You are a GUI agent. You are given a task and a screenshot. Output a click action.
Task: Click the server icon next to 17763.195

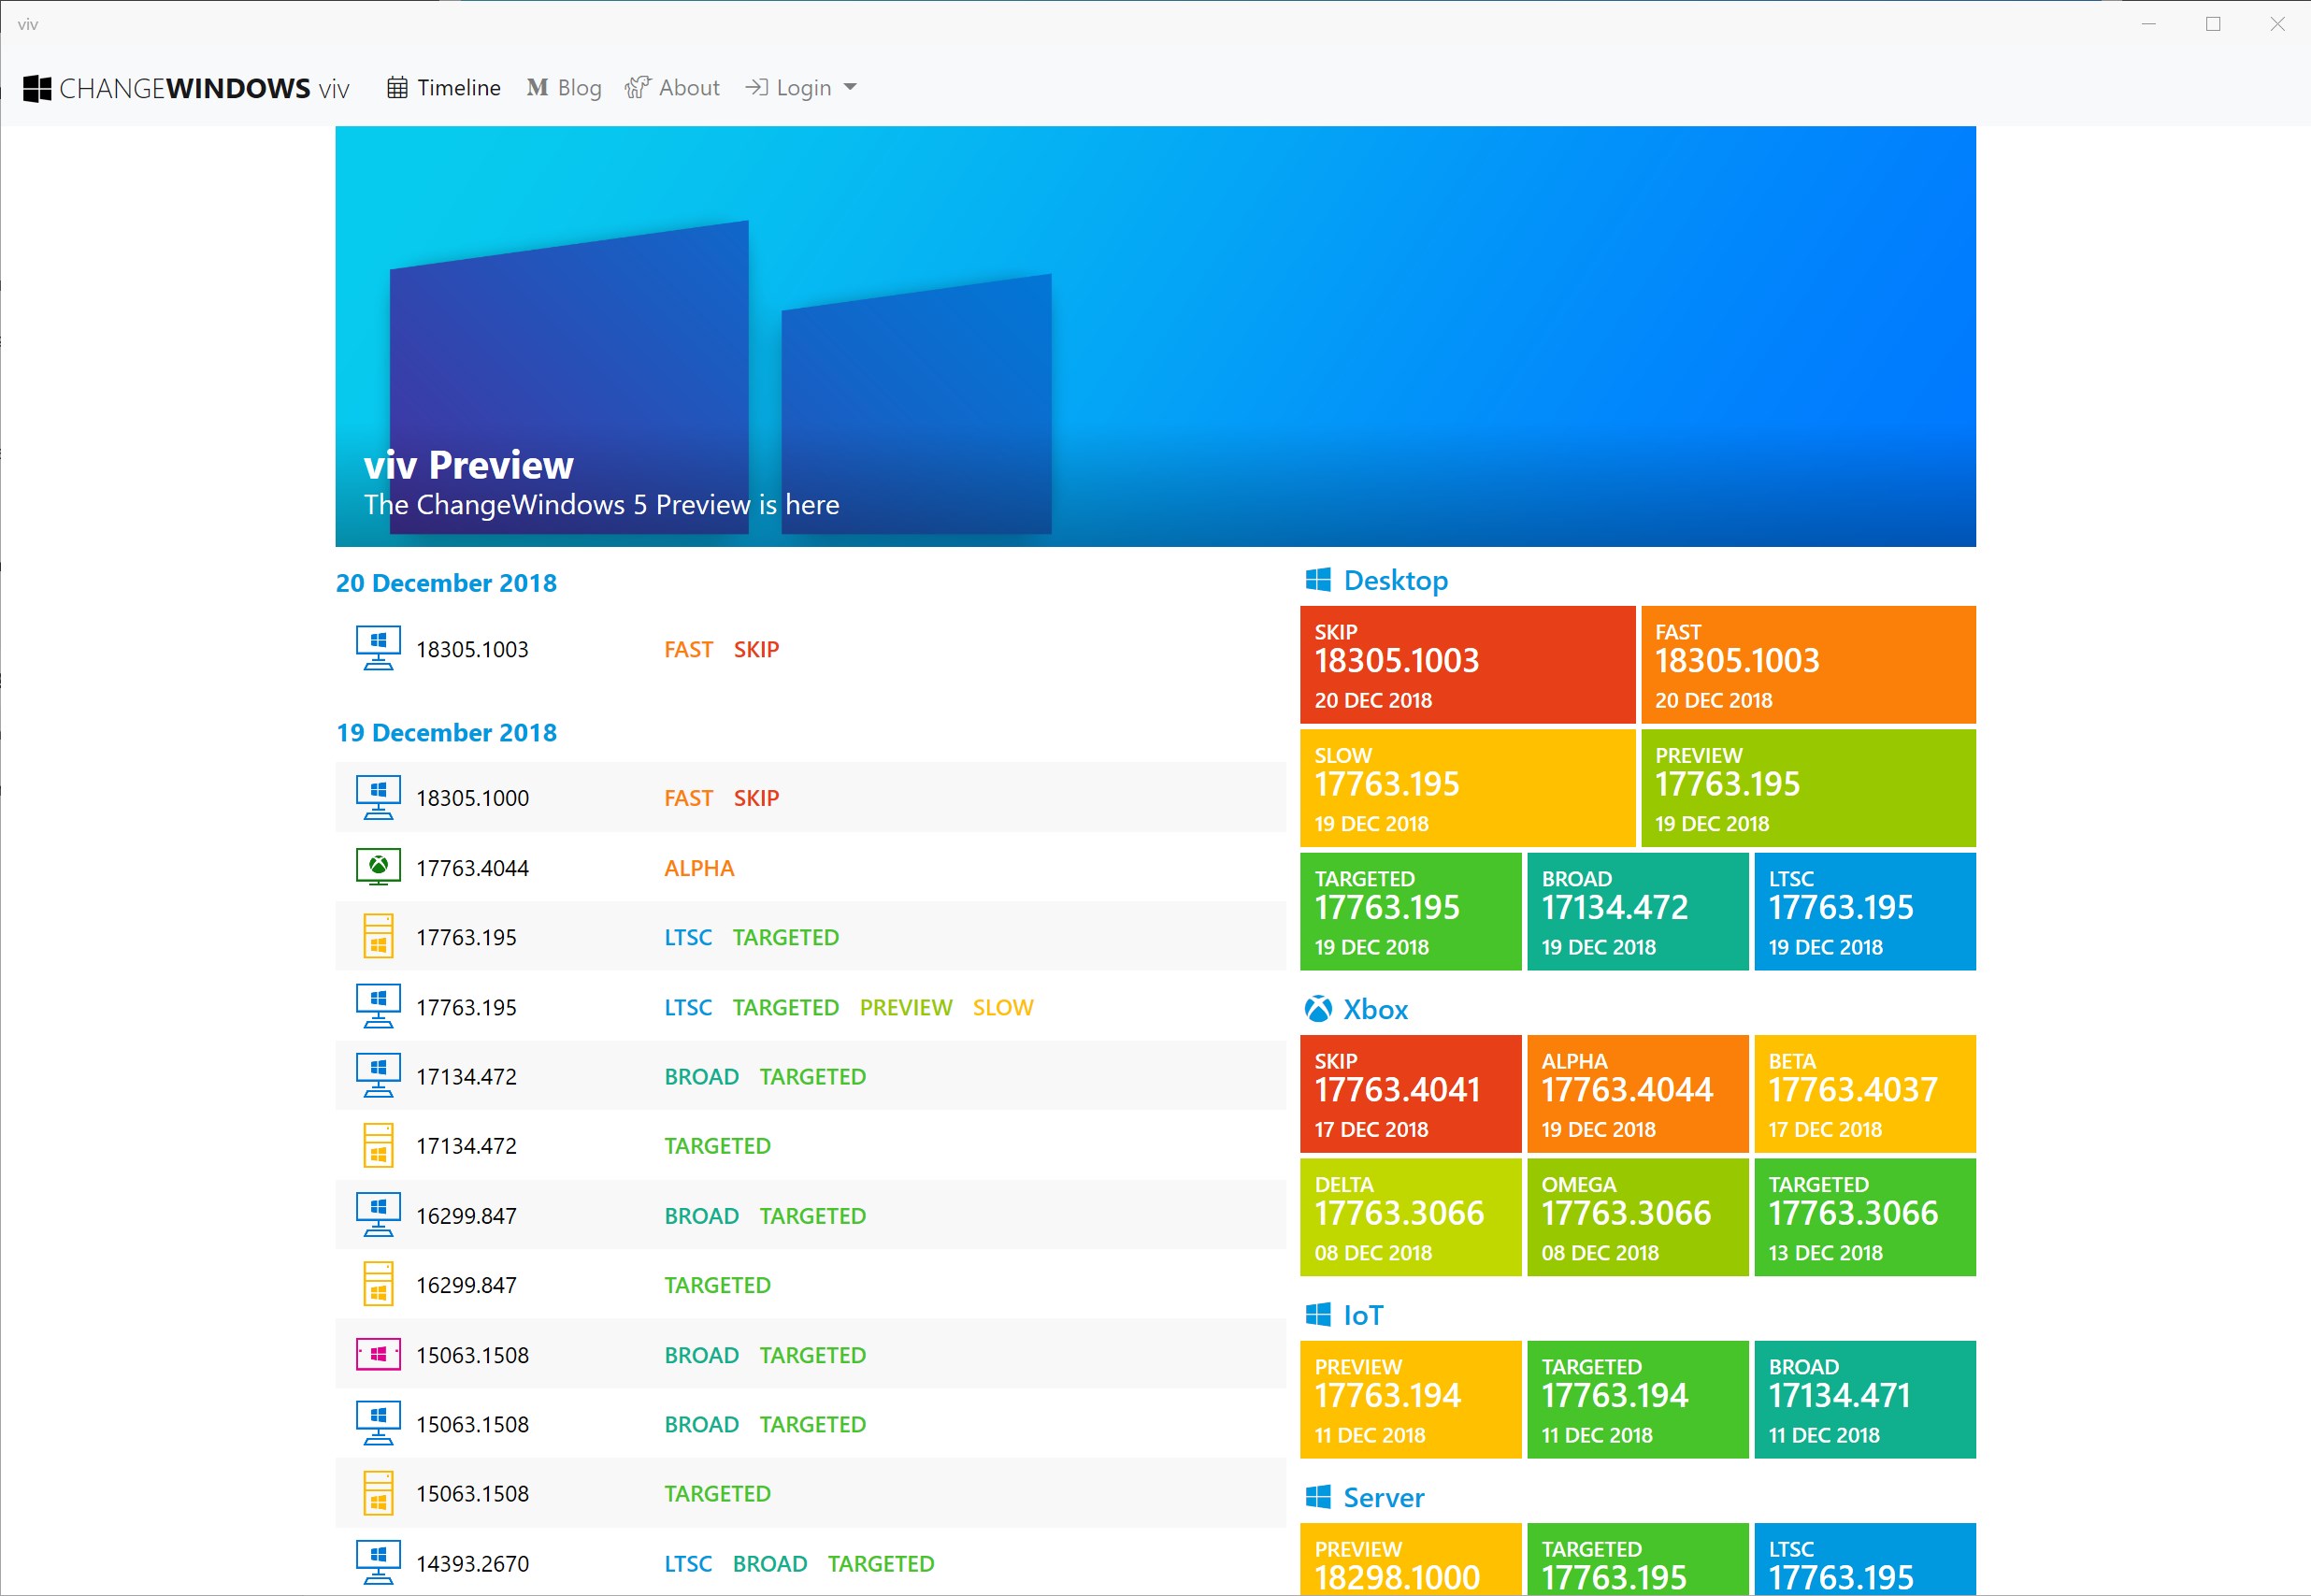coord(378,936)
